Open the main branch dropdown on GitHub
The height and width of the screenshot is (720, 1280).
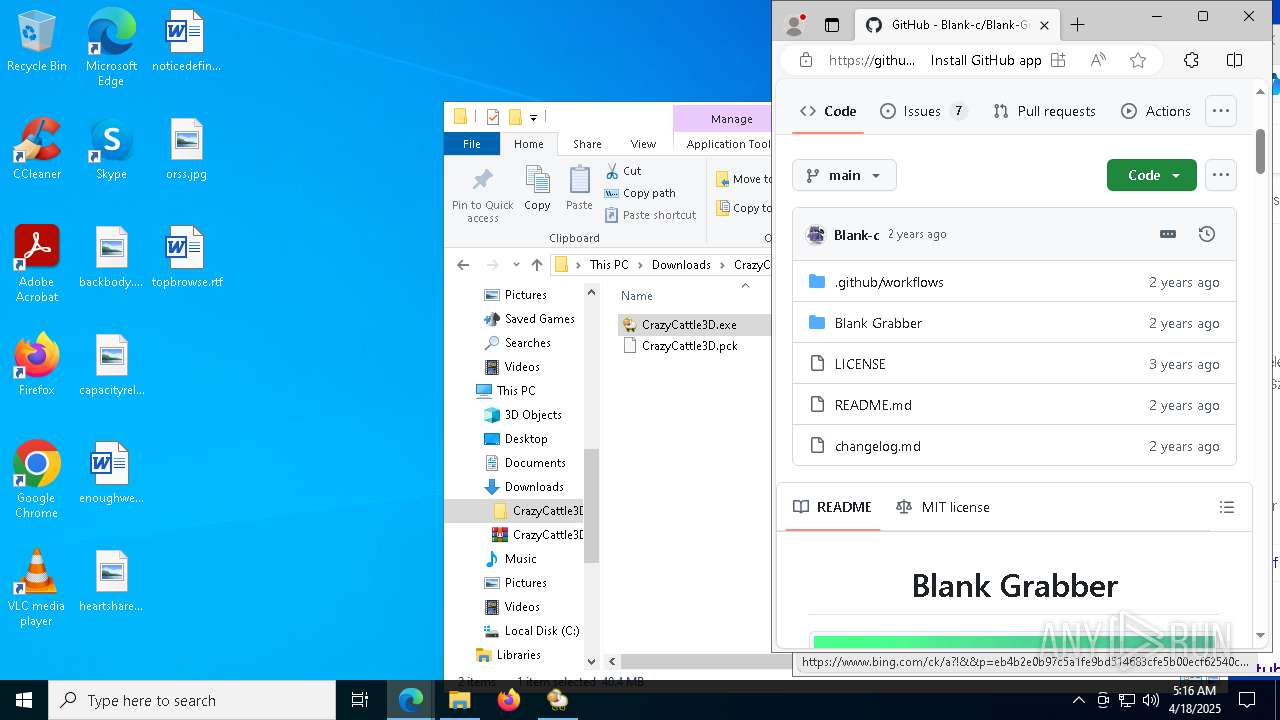[x=844, y=175]
